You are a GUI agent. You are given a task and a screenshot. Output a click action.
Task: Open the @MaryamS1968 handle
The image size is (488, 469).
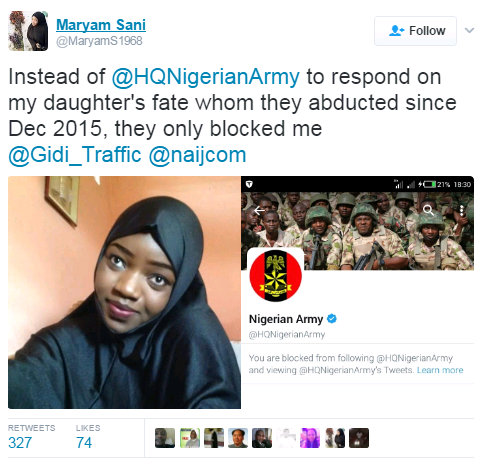pos(99,41)
